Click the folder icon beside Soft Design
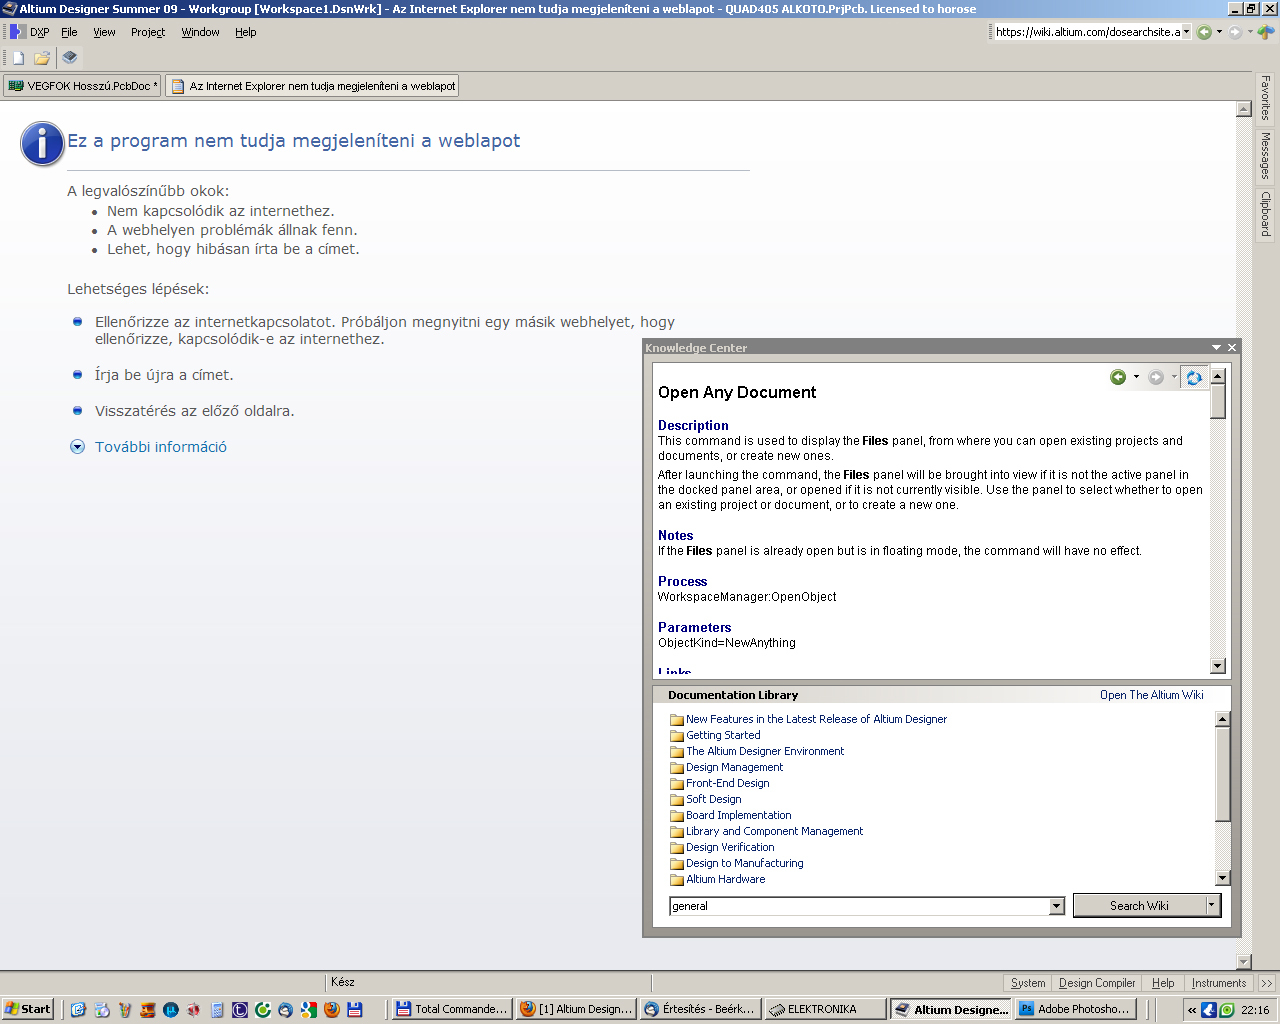1280x1024 pixels. pyautogui.click(x=677, y=800)
